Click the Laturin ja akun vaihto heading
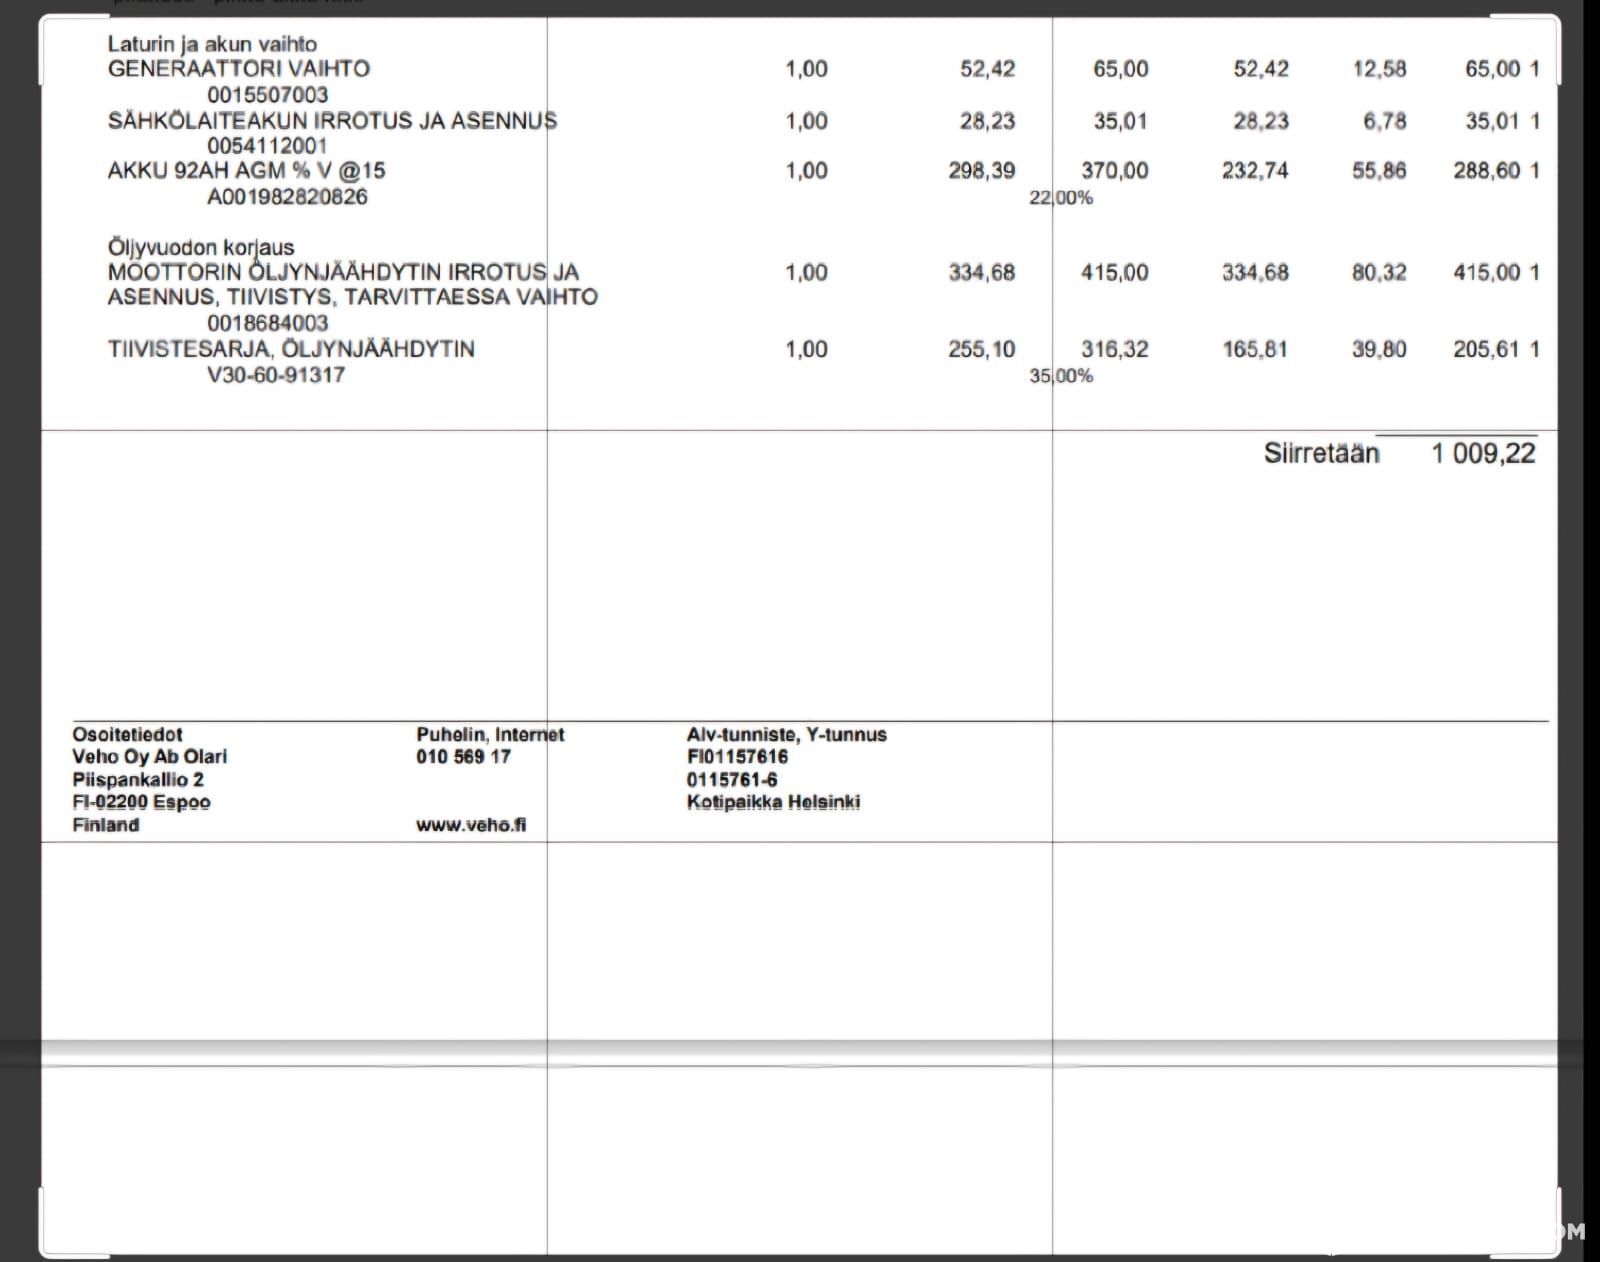This screenshot has height=1262, width=1600. tap(212, 44)
